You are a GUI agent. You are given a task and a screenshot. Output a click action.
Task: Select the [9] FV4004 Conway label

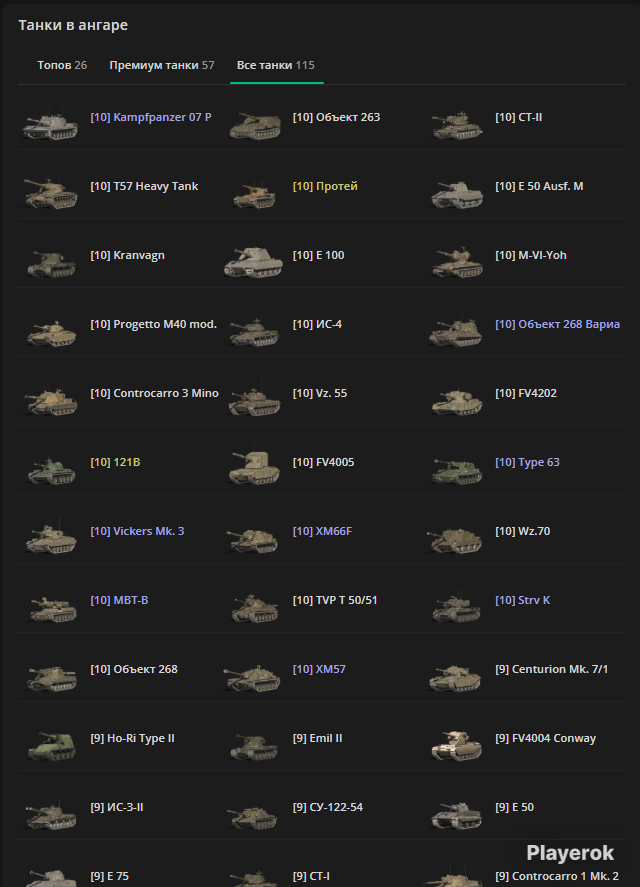545,738
